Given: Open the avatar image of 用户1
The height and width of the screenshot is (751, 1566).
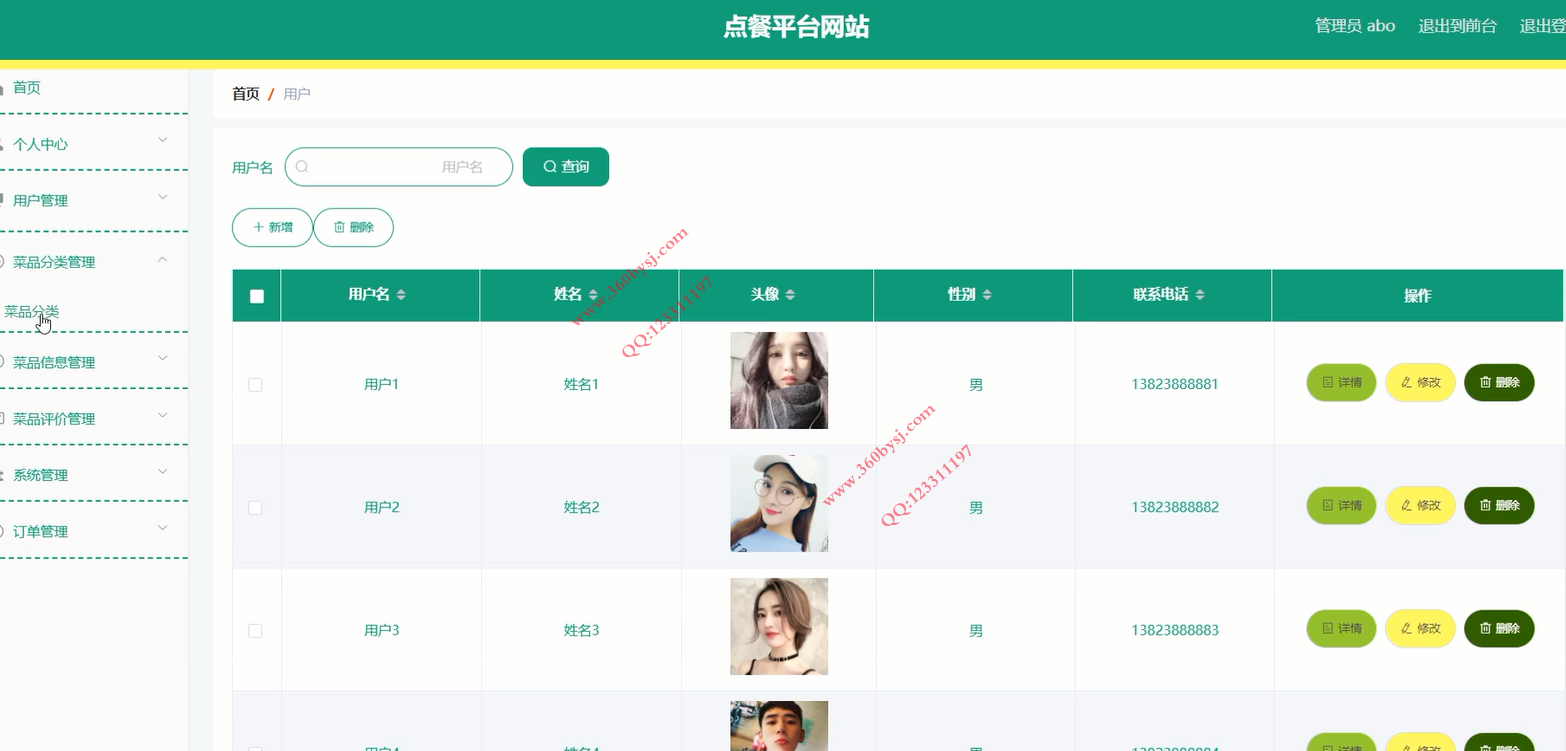Looking at the screenshot, I should [779, 380].
